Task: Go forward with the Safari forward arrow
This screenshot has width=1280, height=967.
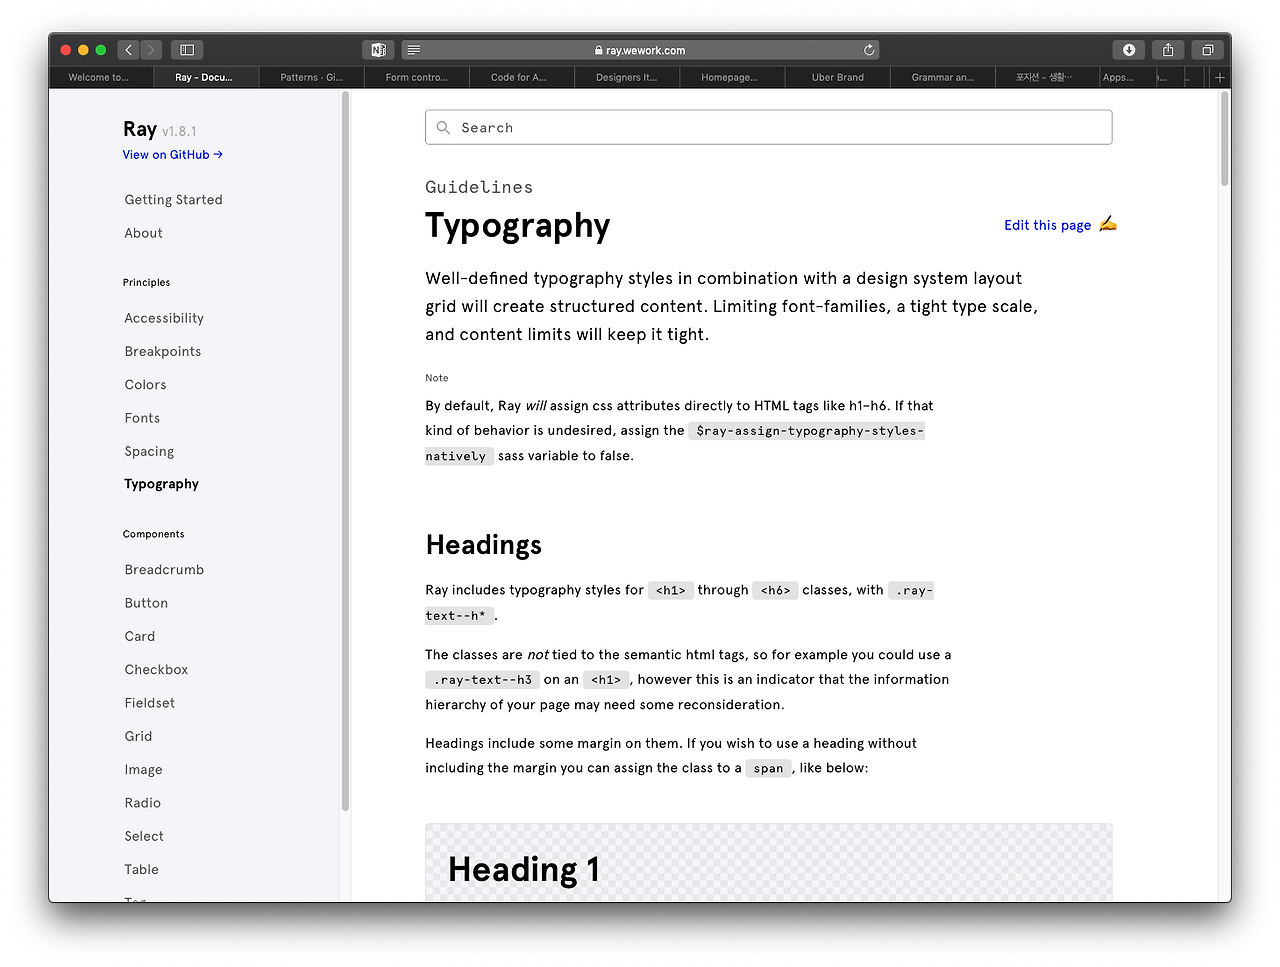Action: [151, 50]
